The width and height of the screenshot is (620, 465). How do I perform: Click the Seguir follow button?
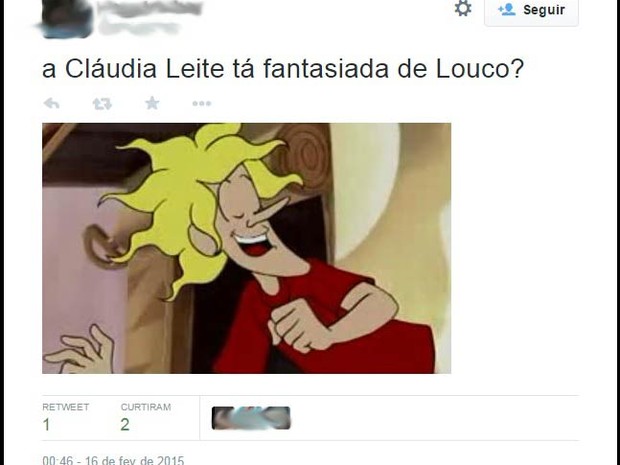531,11
